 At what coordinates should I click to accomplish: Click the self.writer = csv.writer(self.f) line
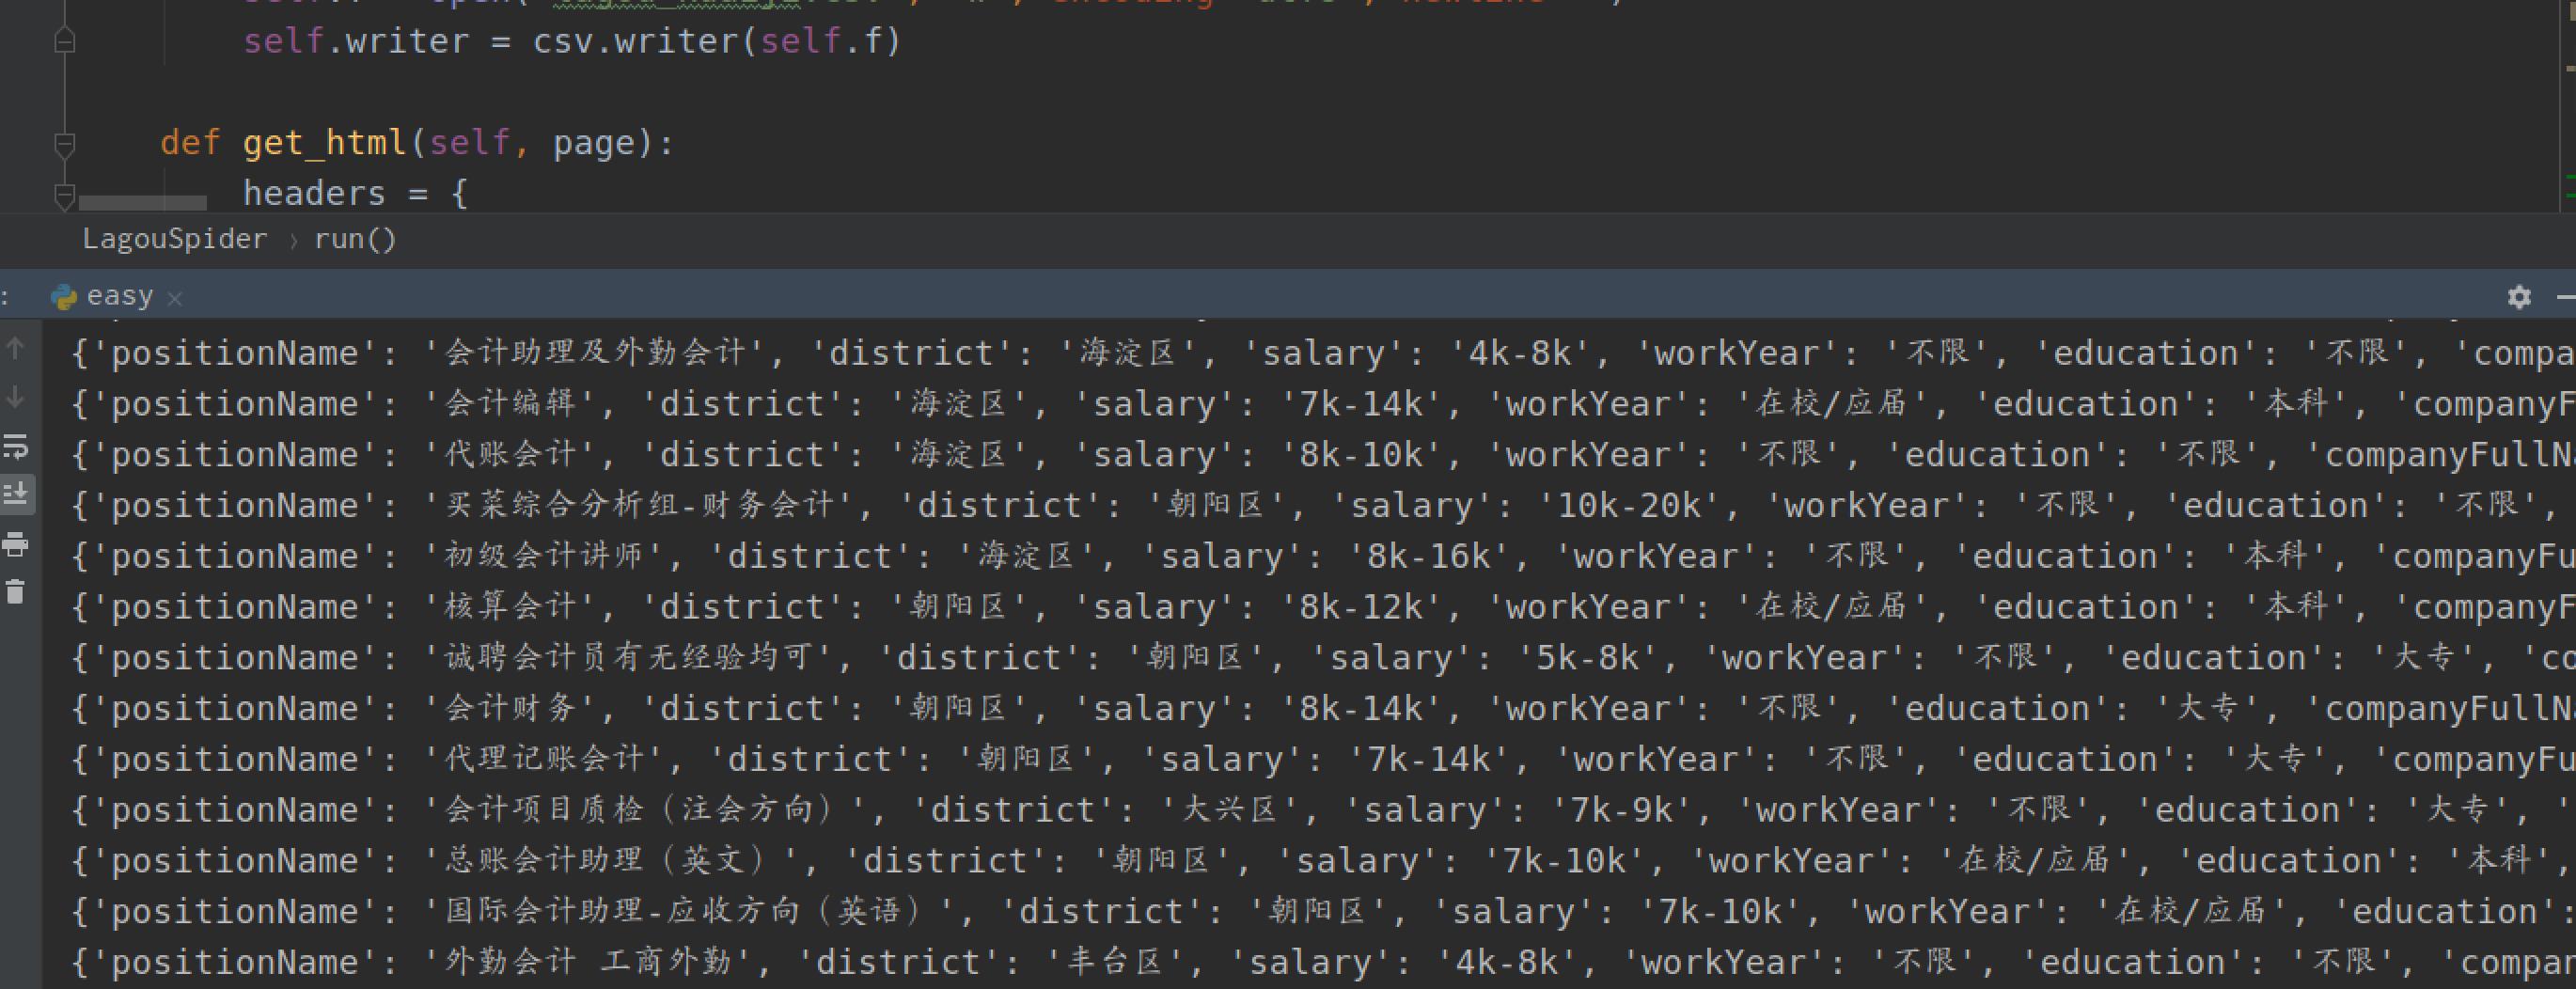tap(573, 41)
